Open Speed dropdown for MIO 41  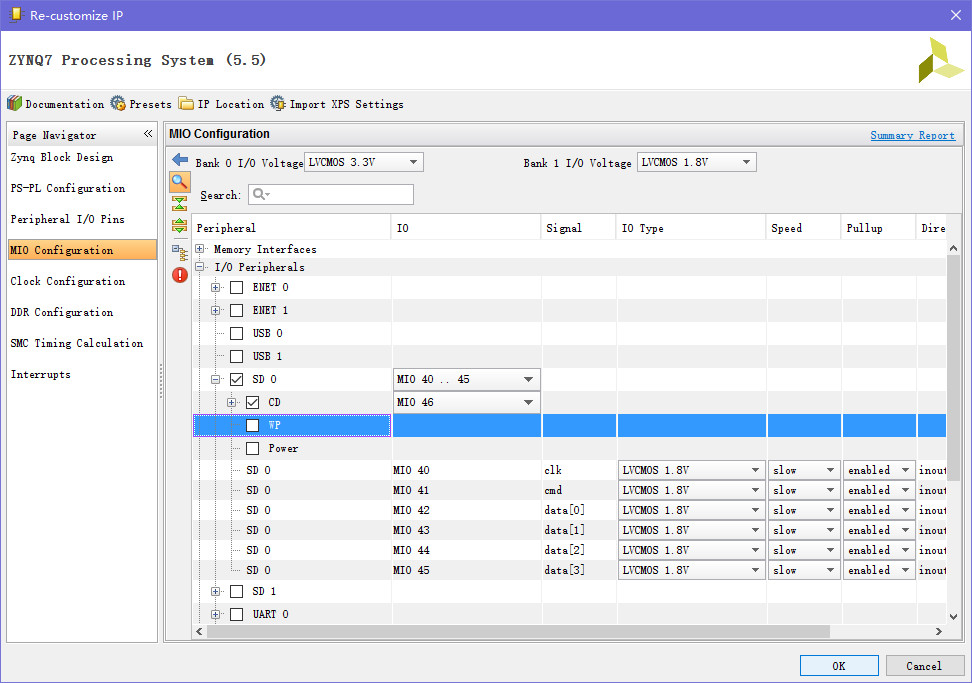pyautogui.click(x=804, y=490)
